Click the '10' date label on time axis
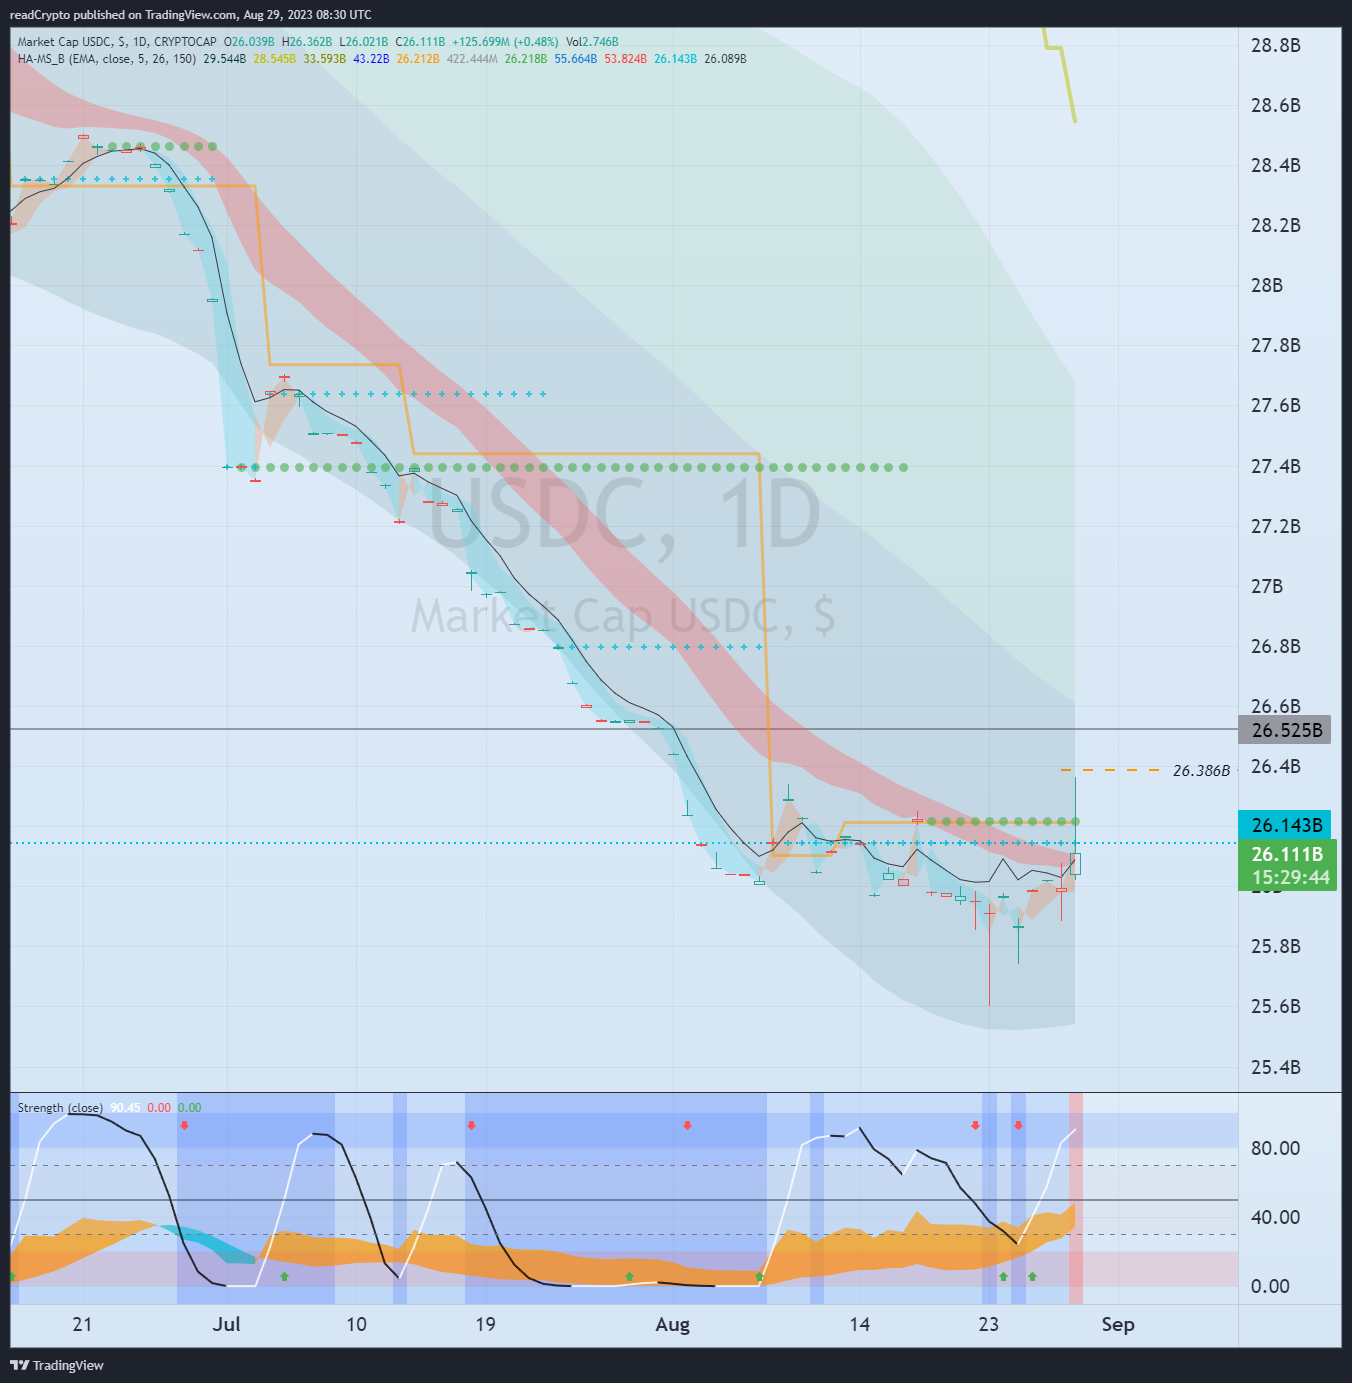 [x=356, y=1324]
